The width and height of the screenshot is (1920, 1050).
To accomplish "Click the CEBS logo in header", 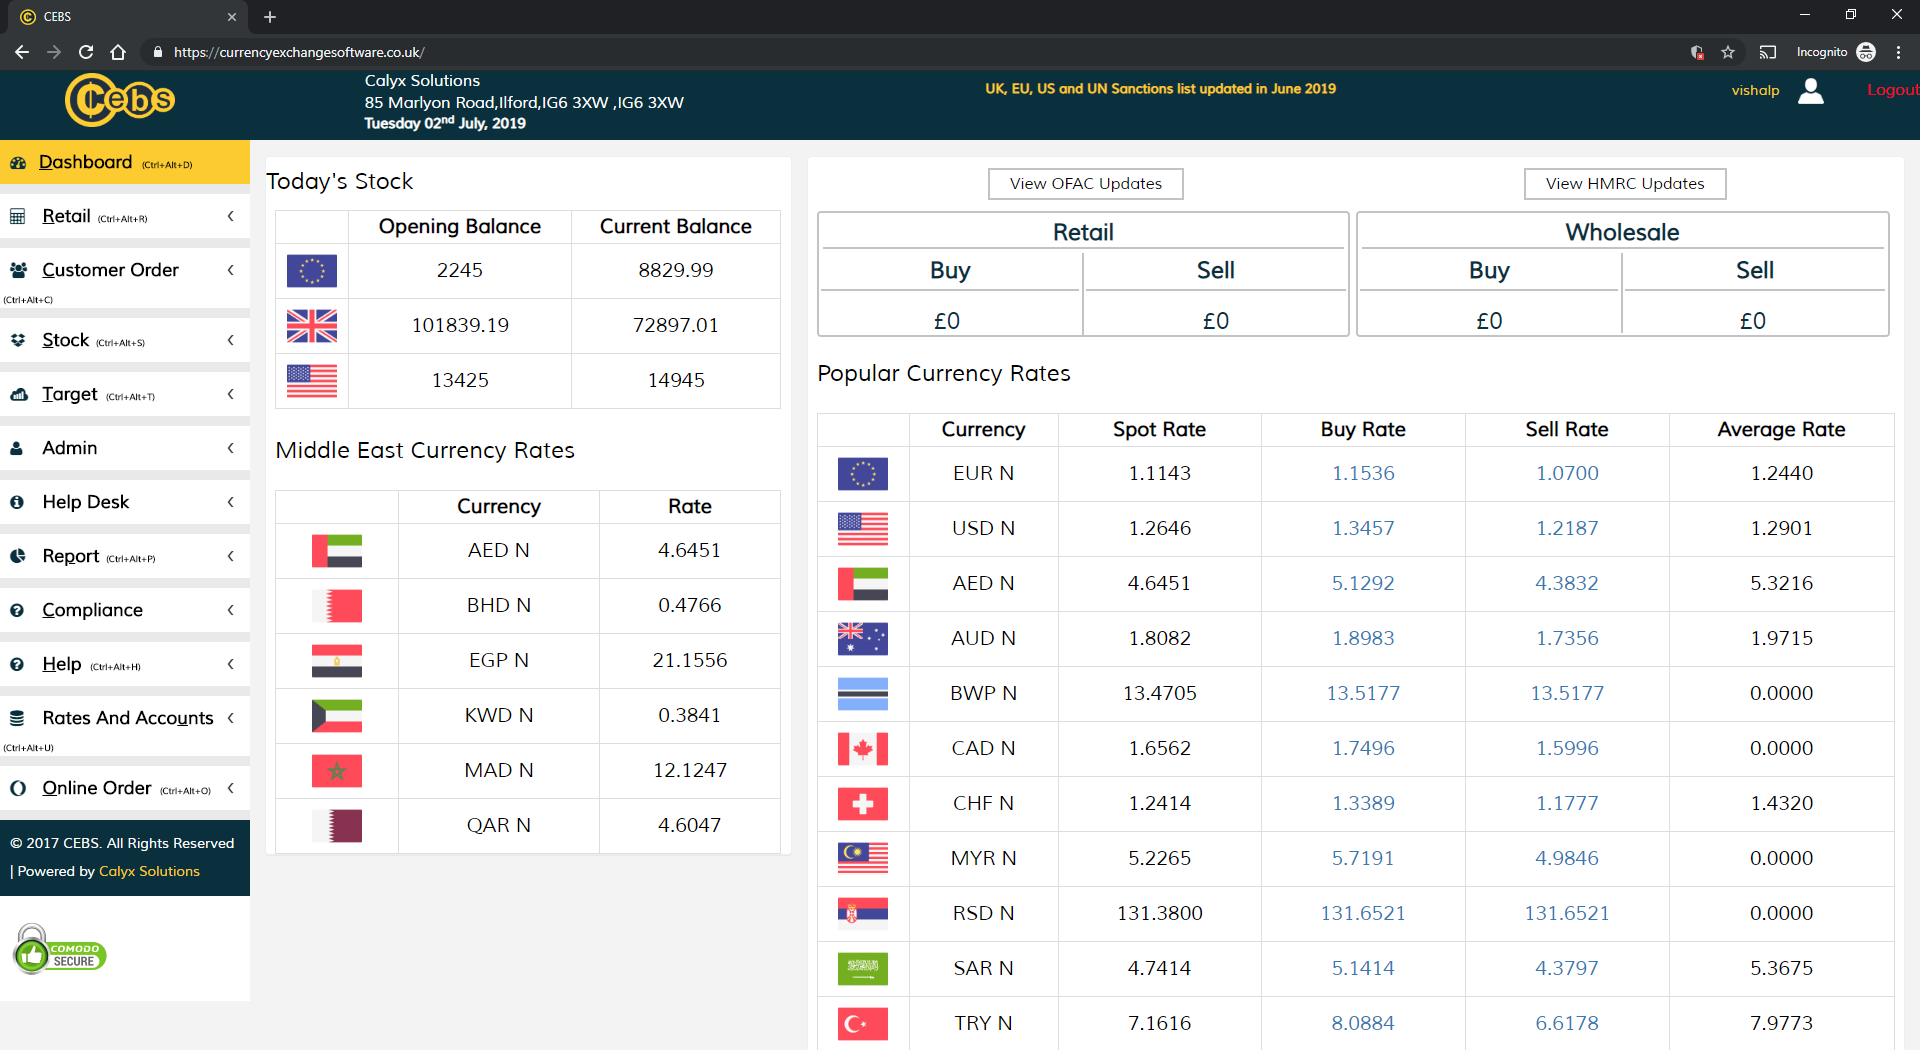I will point(119,100).
